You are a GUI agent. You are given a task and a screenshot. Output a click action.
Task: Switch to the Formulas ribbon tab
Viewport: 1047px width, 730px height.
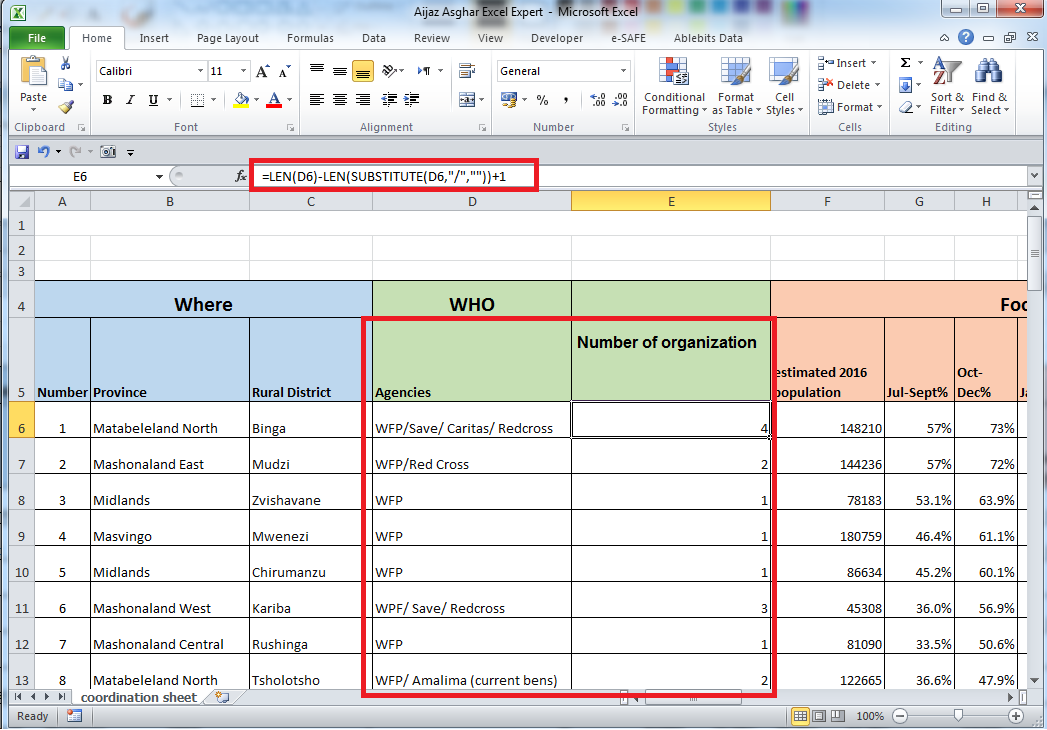coord(310,38)
